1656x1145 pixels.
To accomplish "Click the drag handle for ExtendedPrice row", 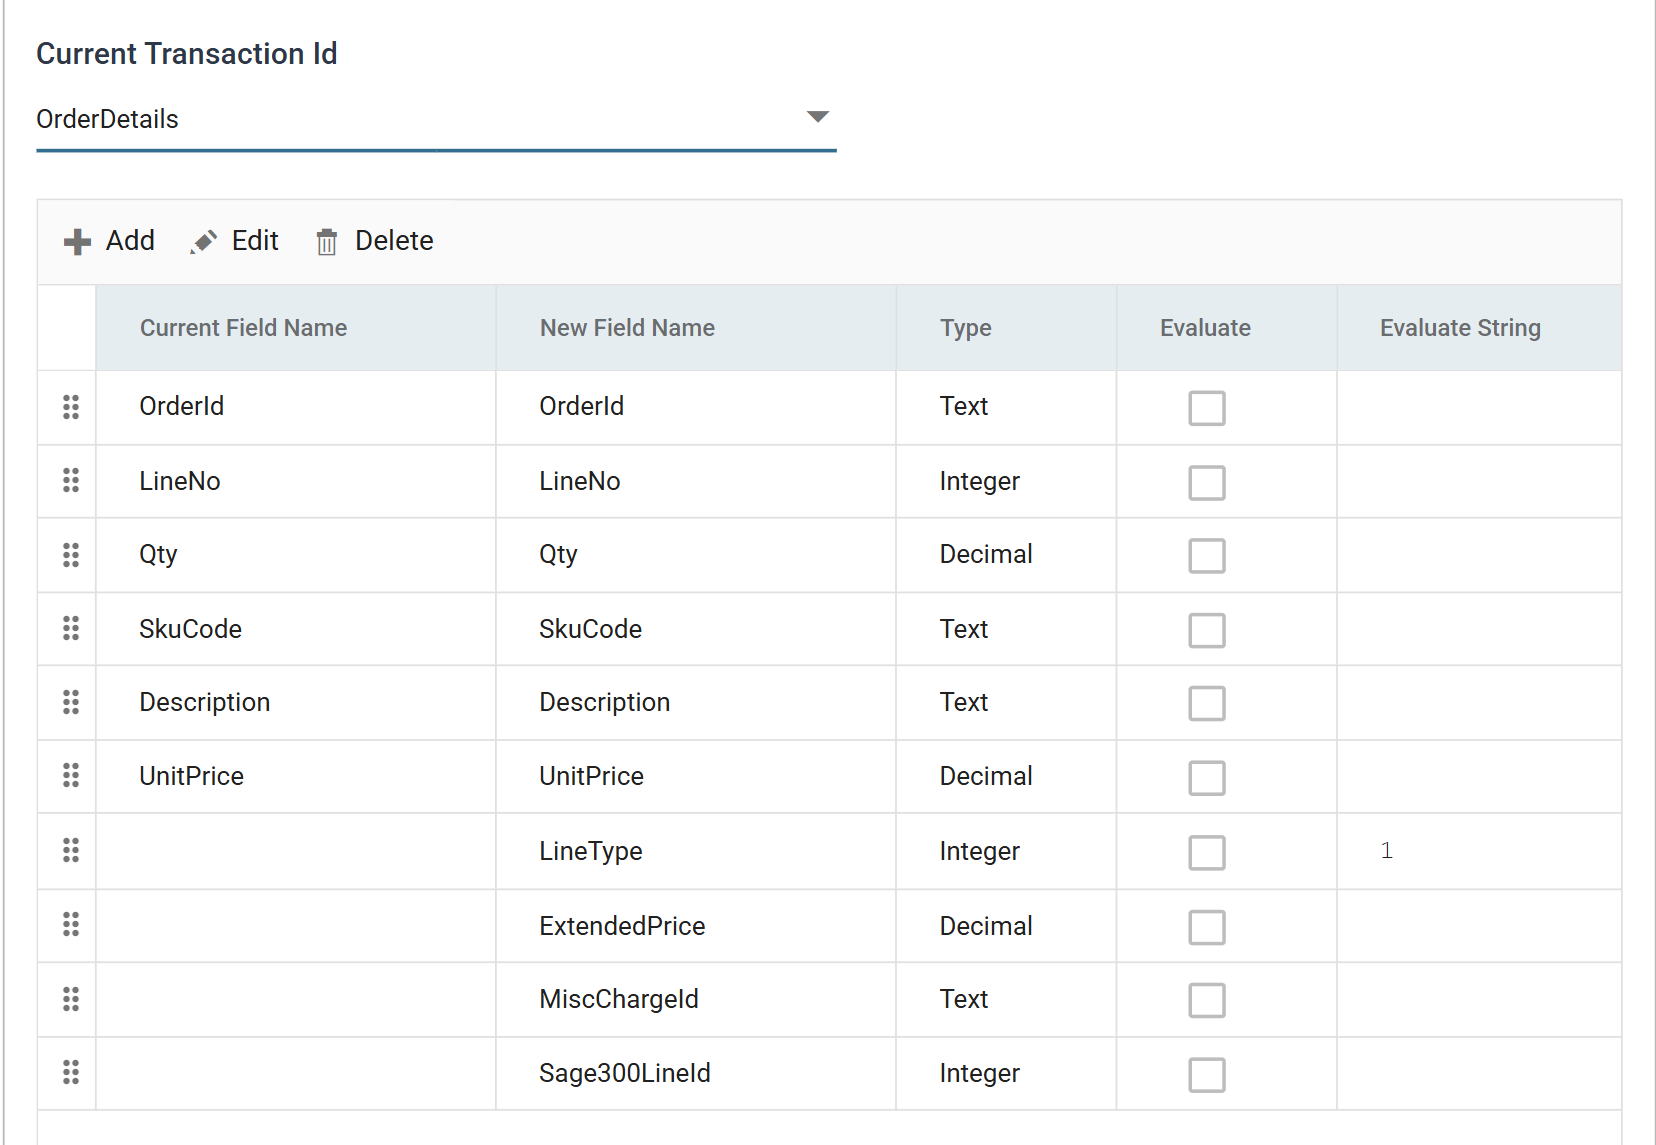I will click(x=71, y=924).
